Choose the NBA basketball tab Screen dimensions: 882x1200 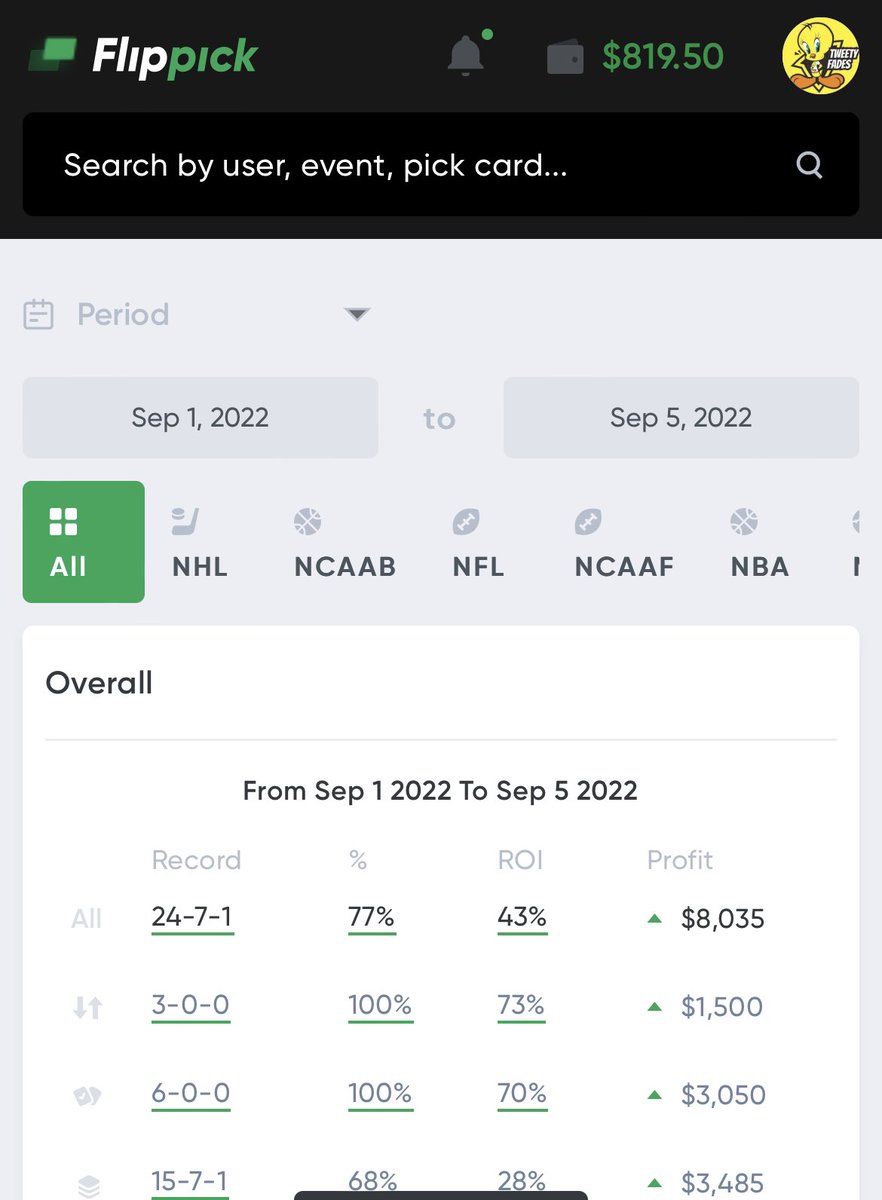[760, 543]
